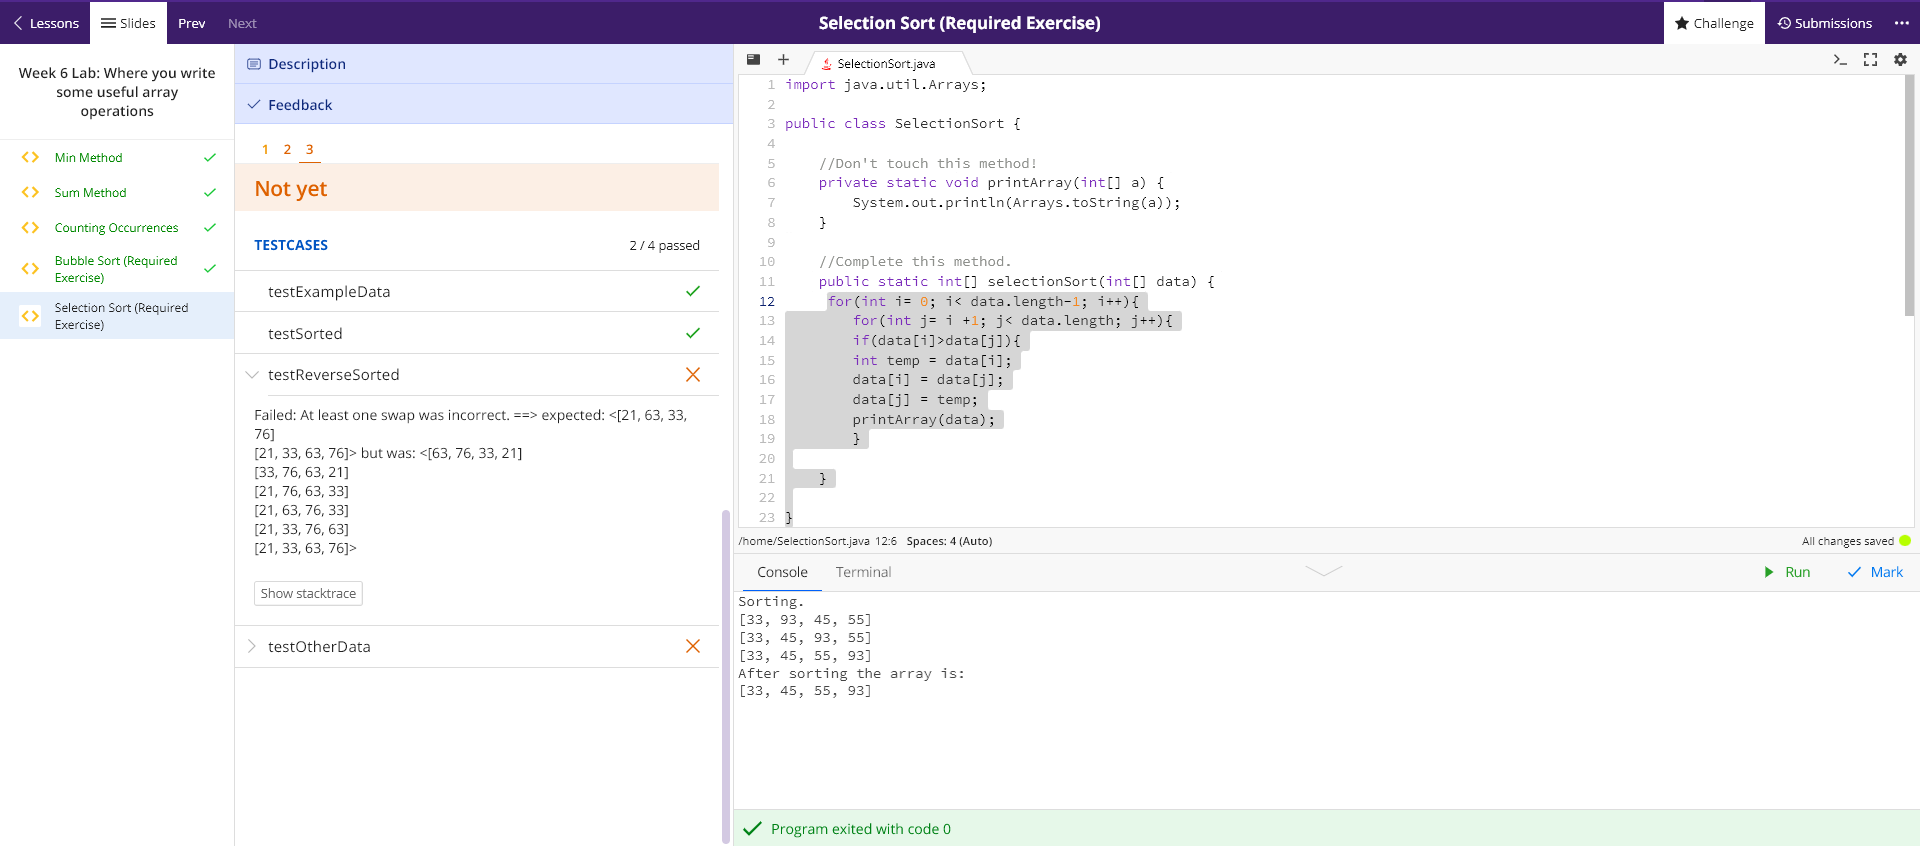Show stacktrace for failed test
Screen dimensions: 1920x846
pos(308,593)
